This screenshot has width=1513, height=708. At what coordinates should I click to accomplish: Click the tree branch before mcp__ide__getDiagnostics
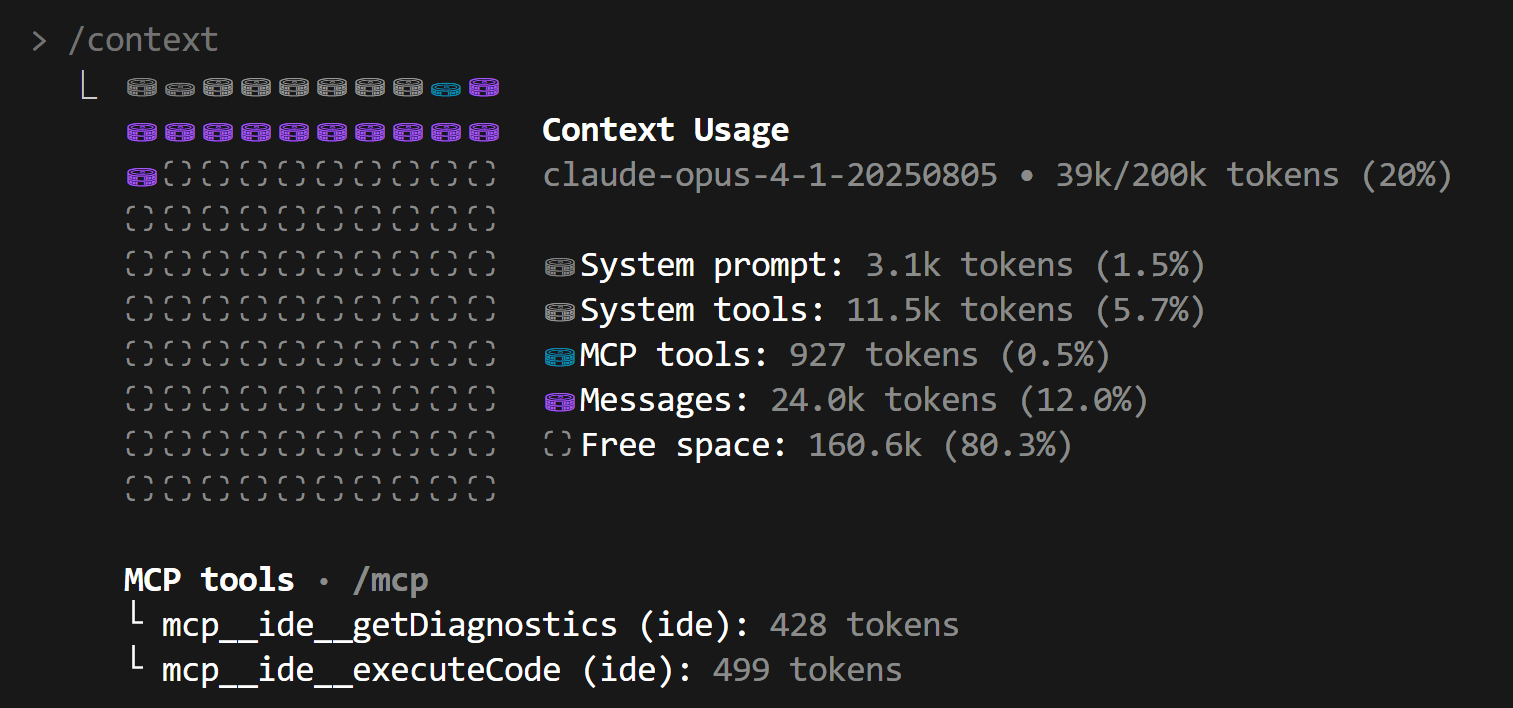(x=137, y=623)
